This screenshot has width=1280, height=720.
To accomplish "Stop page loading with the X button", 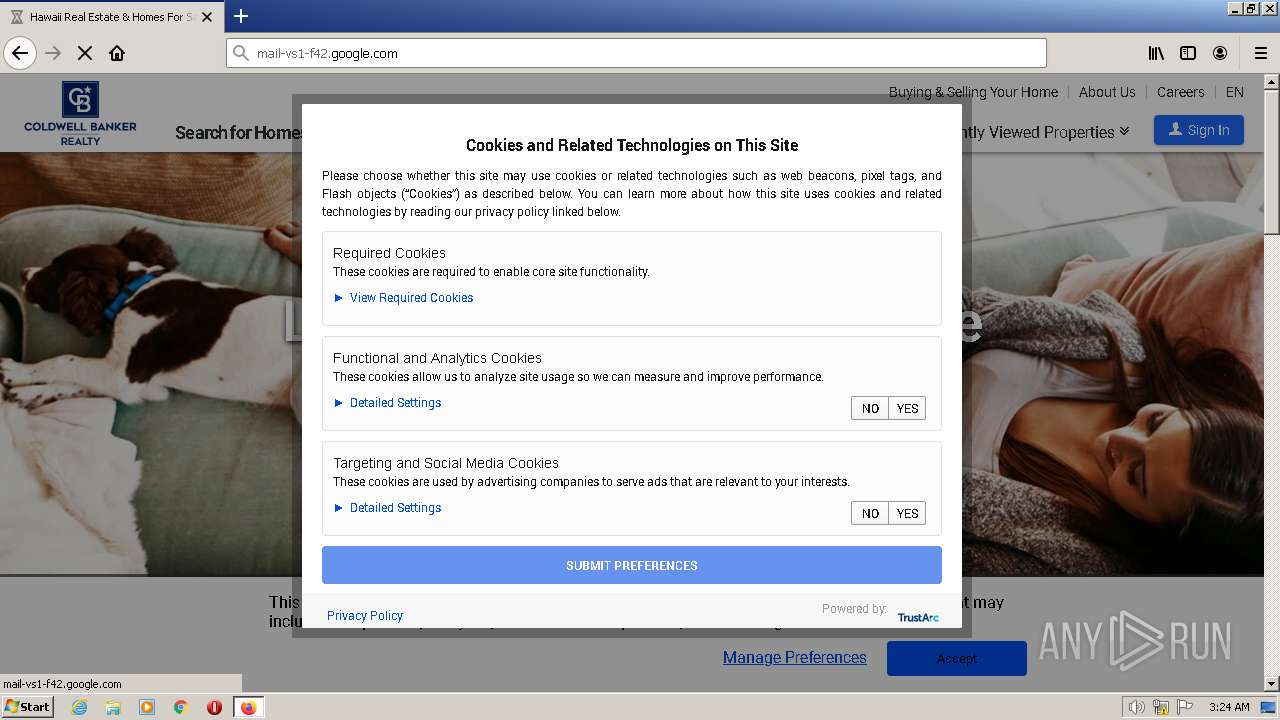I will coord(85,53).
